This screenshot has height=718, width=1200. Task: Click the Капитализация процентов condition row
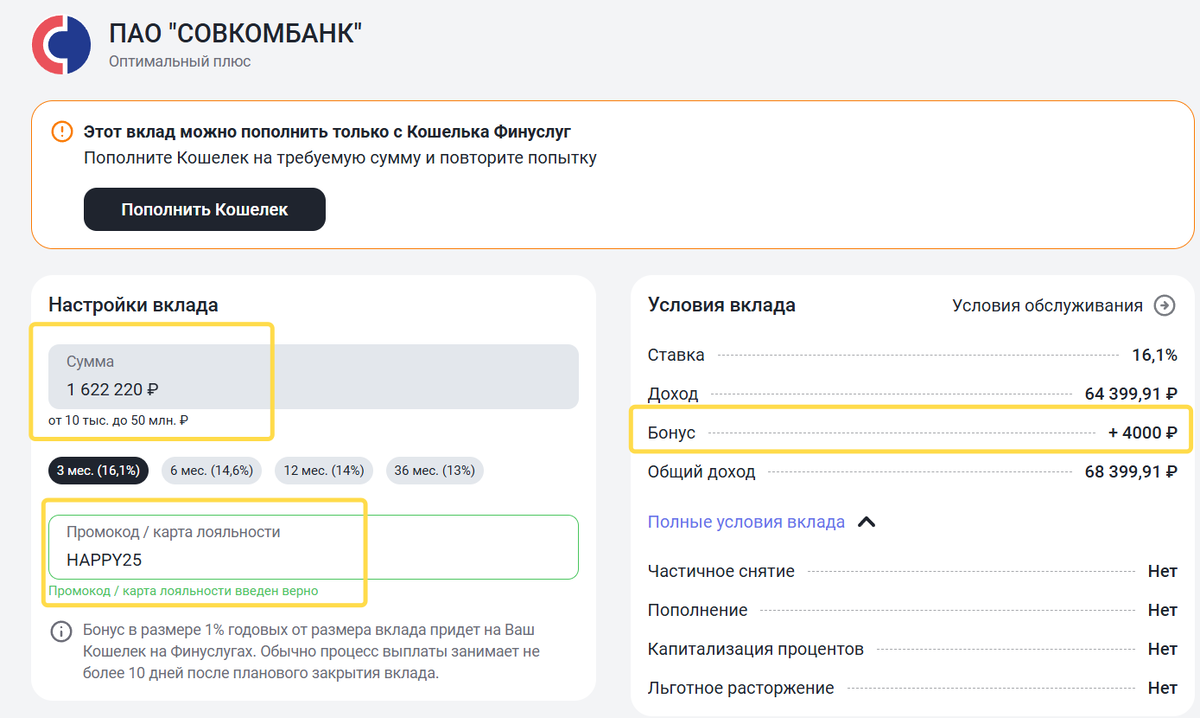912,650
